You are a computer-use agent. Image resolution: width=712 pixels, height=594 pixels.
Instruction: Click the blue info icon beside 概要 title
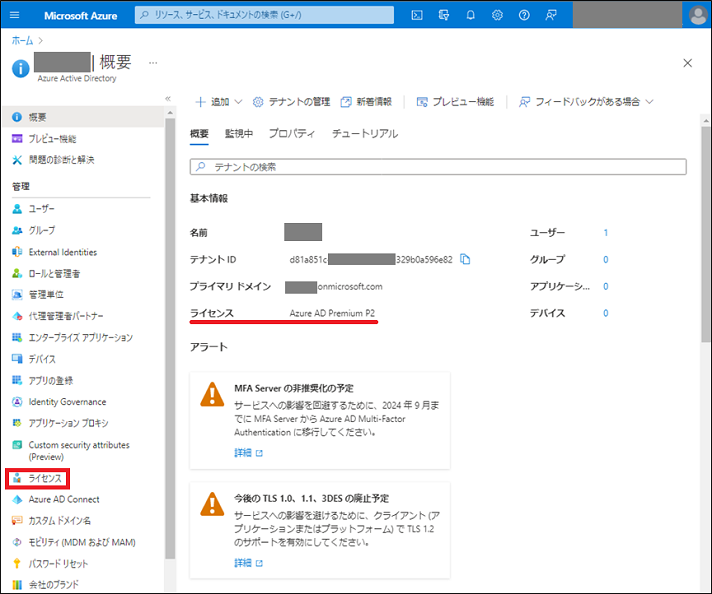(20, 69)
